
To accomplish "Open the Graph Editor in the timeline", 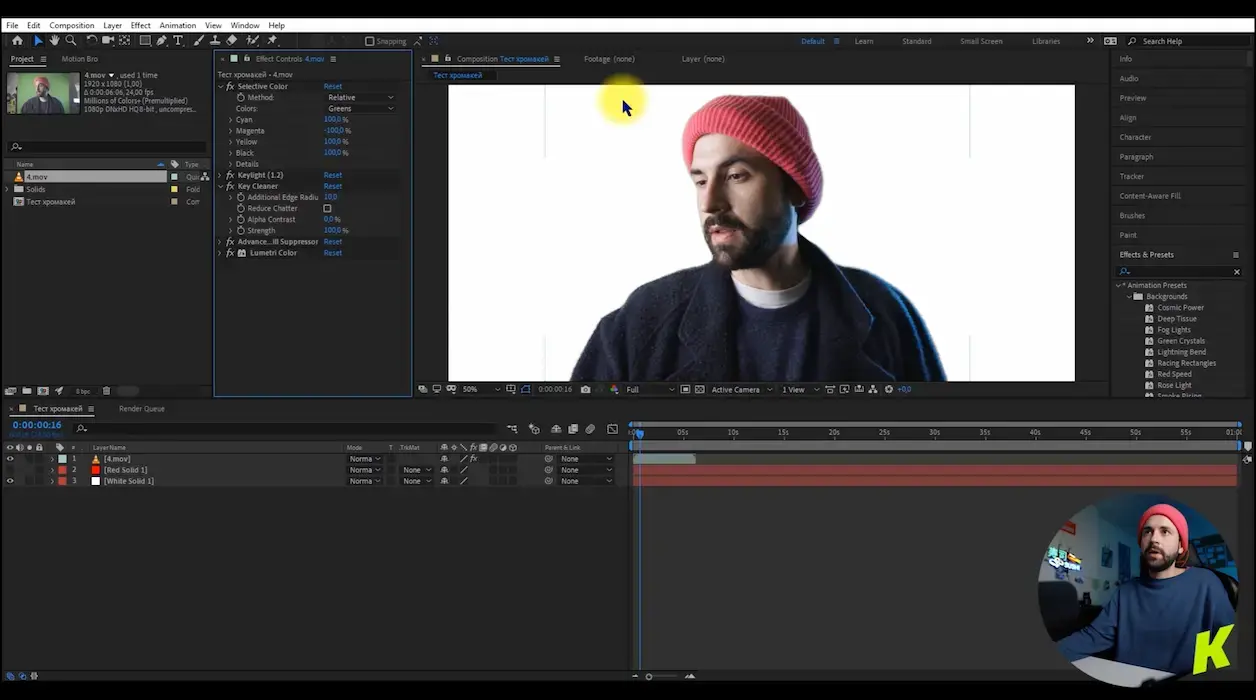I will (612, 429).
